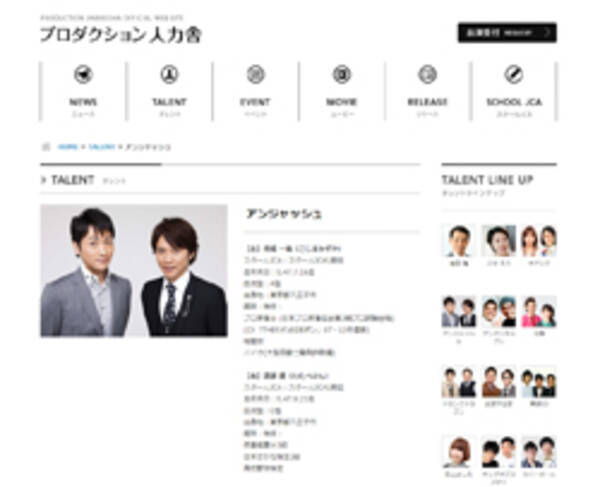Go to HOME via the breadcrumb link
The height and width of the screenshot is (487, 600).
point(68,147)
